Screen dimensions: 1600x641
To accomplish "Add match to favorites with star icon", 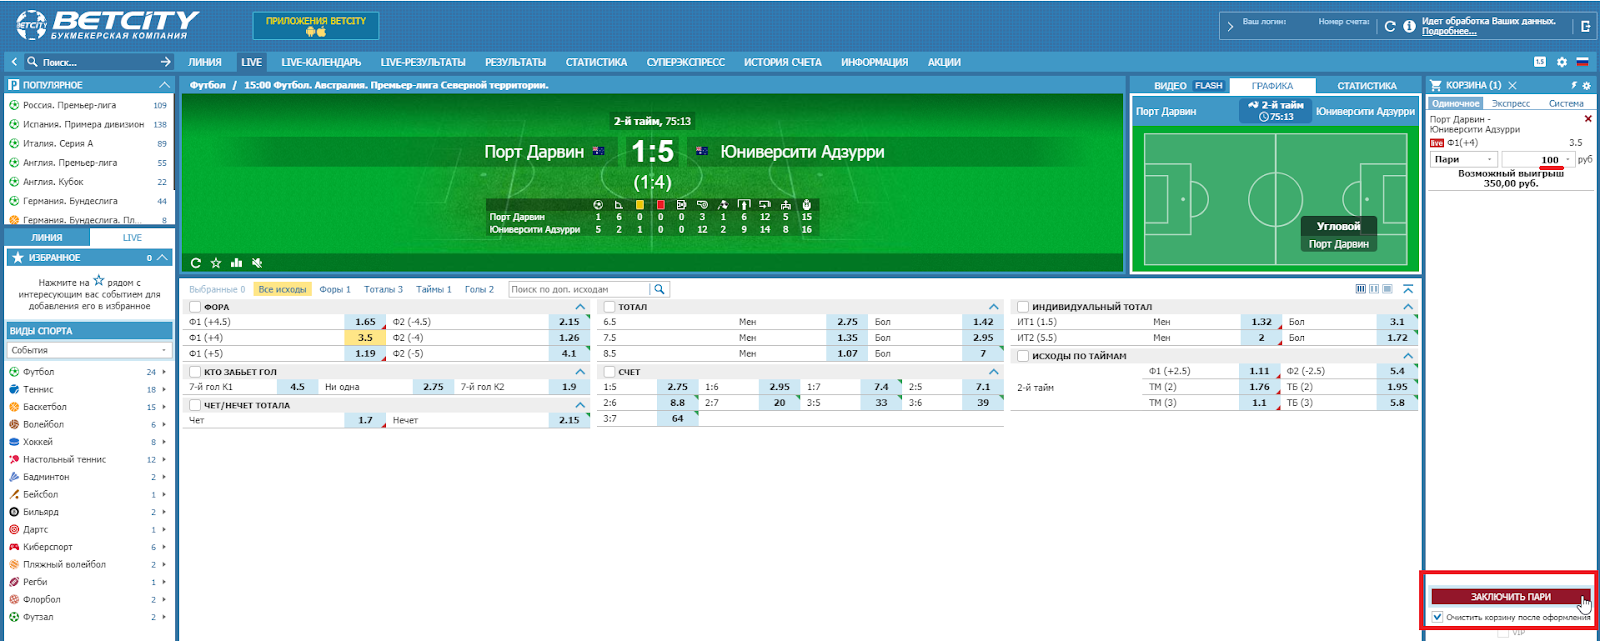I will 216,263.
